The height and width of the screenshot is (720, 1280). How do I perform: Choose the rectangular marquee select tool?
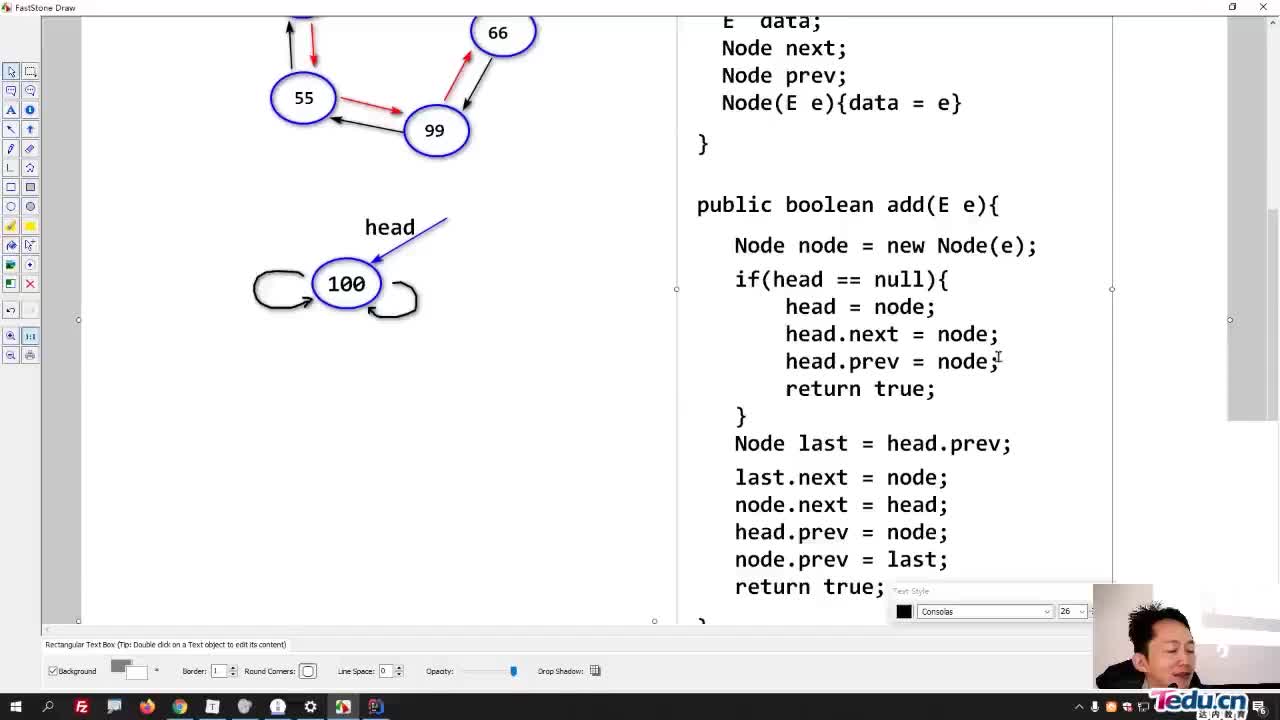click(30, 72)
